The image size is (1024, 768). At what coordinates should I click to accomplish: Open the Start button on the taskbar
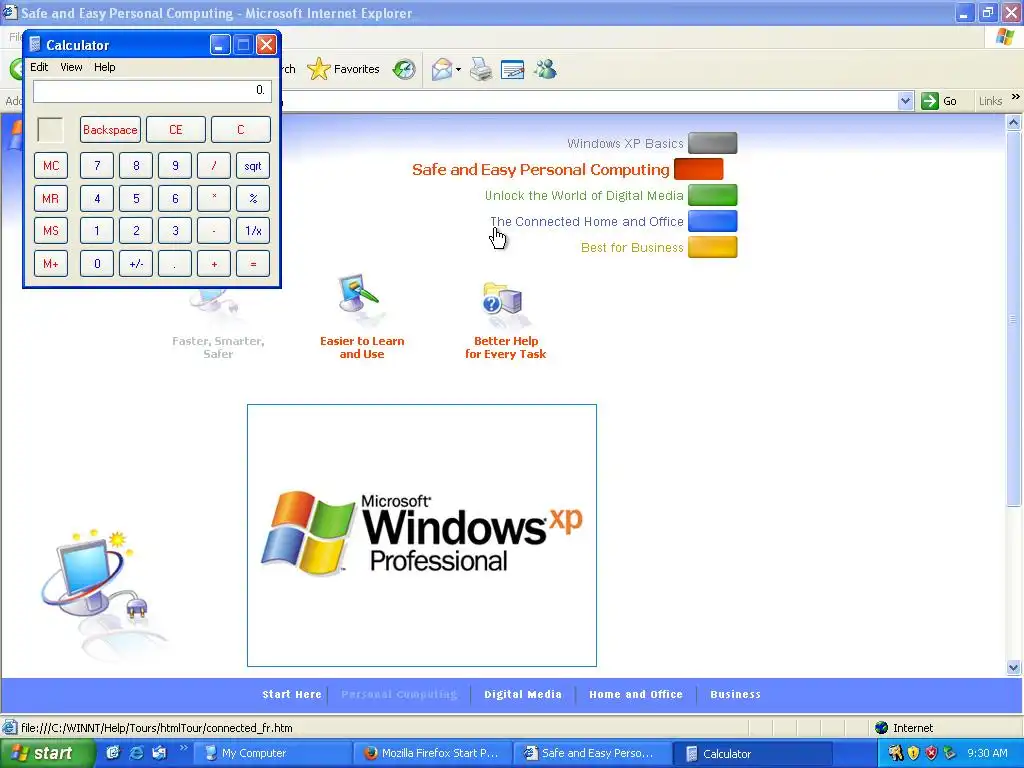click(48, 753)
